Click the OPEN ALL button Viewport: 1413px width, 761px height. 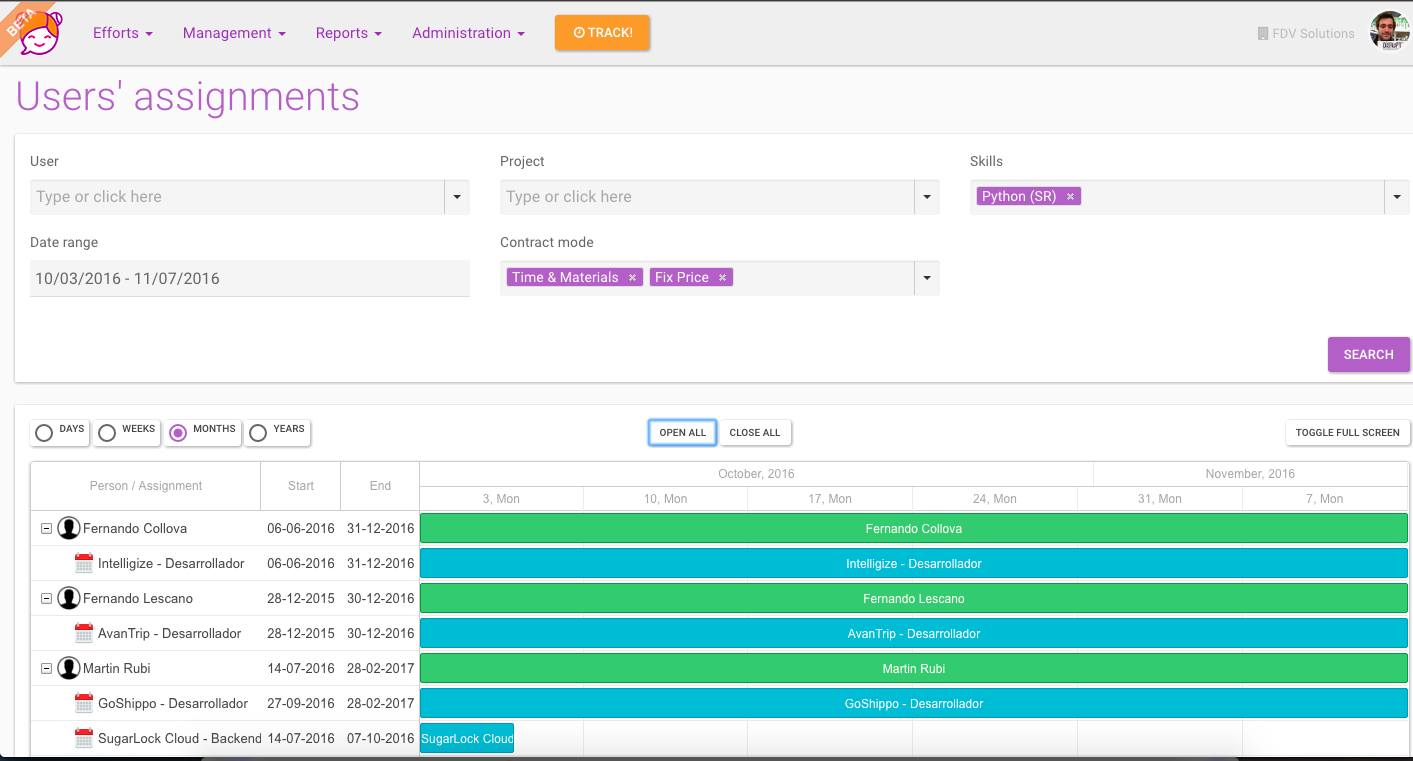point(683,433)
